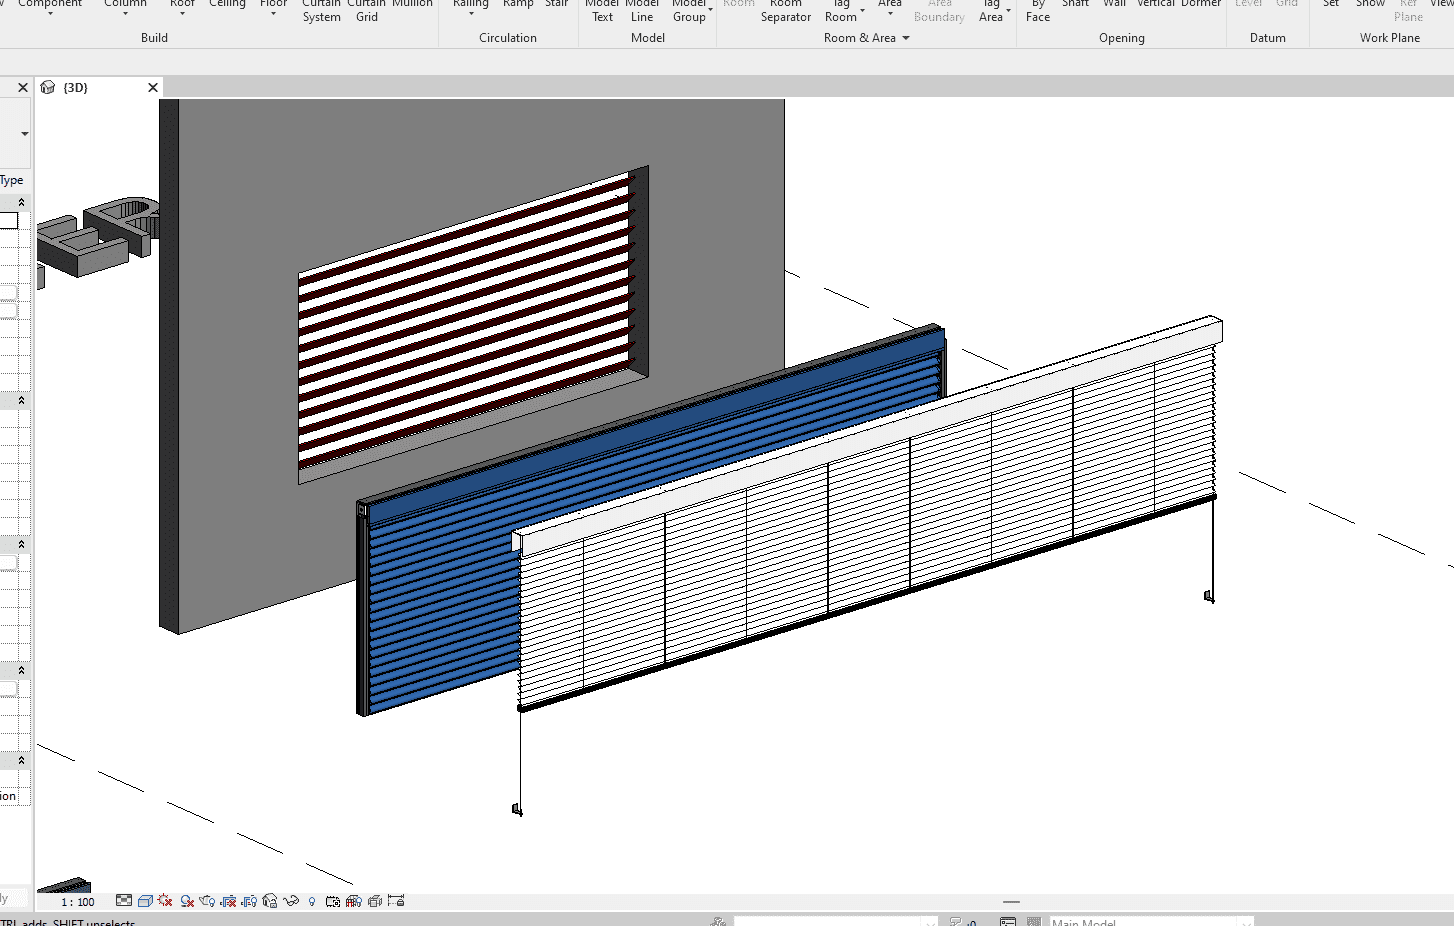
Task: Close the {3D} view tab
Action: 153,88
